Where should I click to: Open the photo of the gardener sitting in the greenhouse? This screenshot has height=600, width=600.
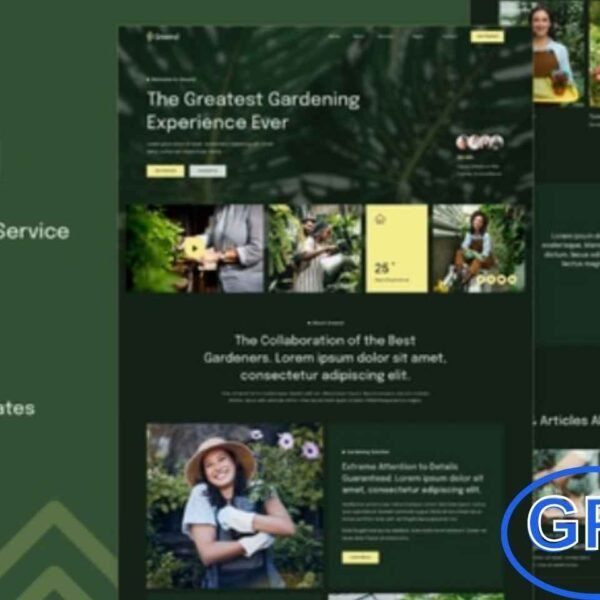(x=479, y=248)
